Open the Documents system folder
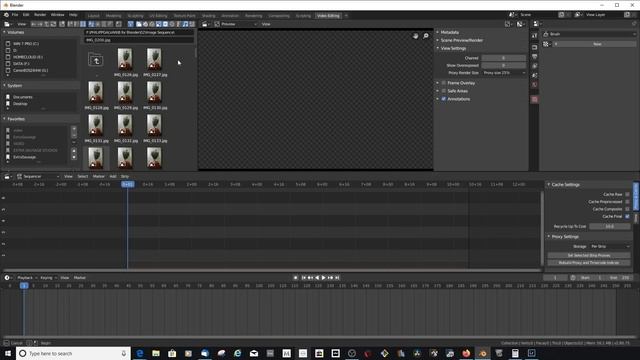 point(22,97)
